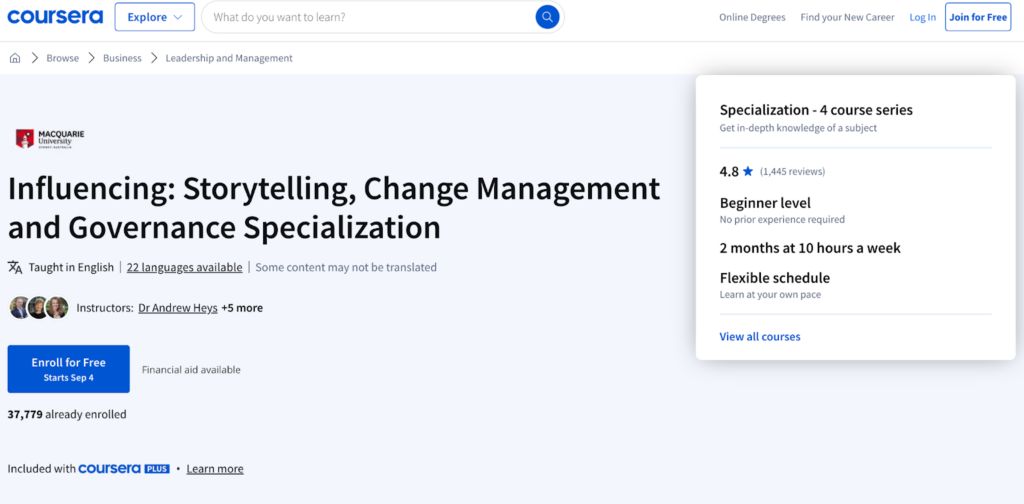Open the Learn more link
The width and height of the screenshot is (1024, 504).
(x=215, y=469)
